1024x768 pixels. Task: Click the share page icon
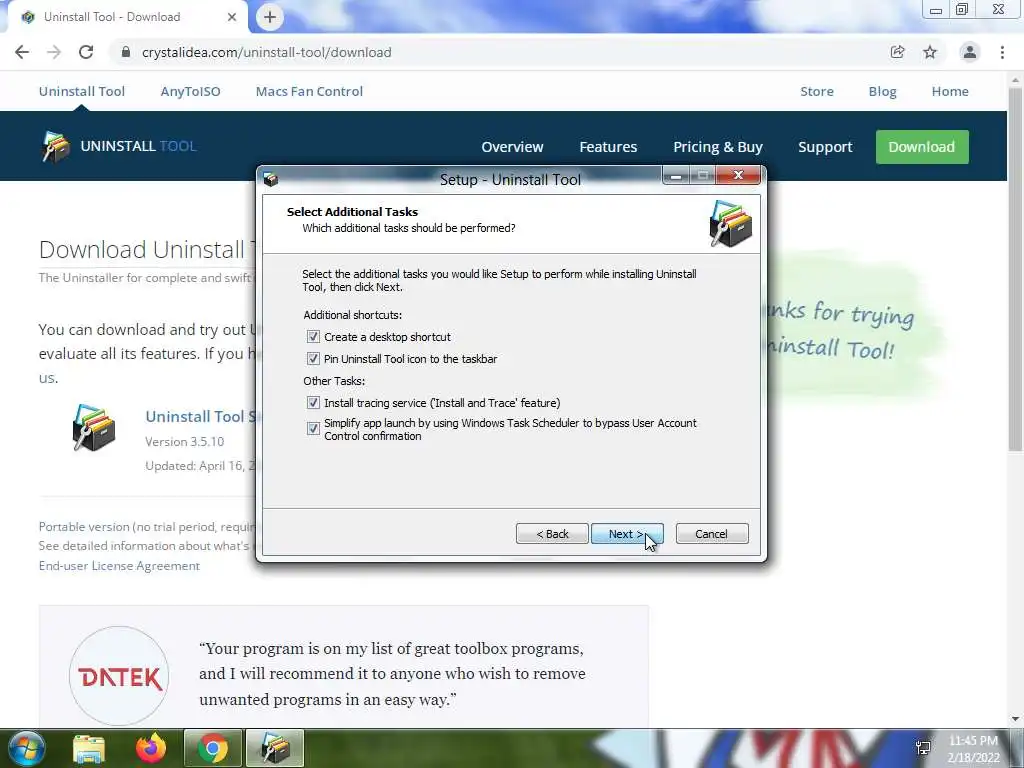click(x=897, y=52)
